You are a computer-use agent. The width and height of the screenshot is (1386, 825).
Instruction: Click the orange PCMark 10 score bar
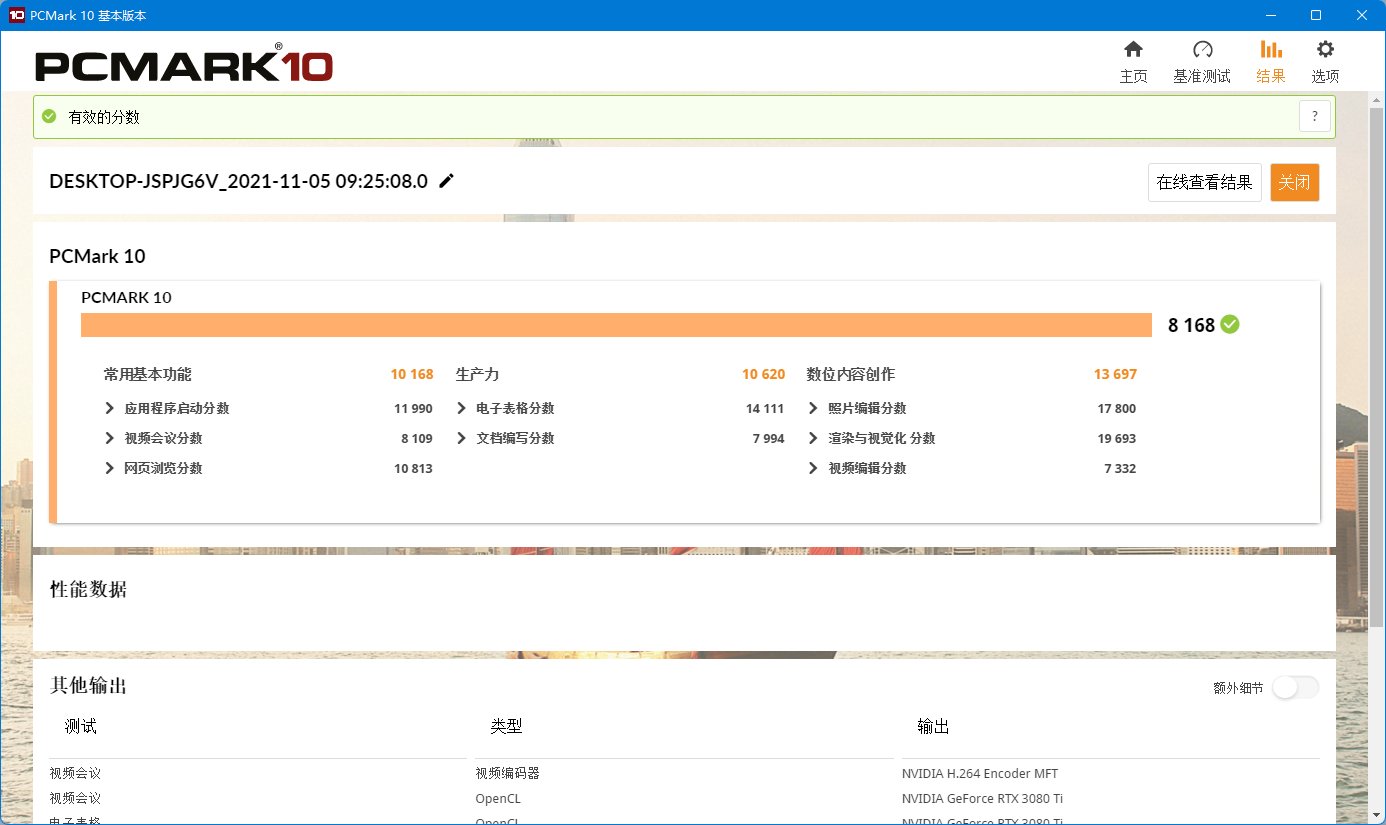[x=616, y=325]
